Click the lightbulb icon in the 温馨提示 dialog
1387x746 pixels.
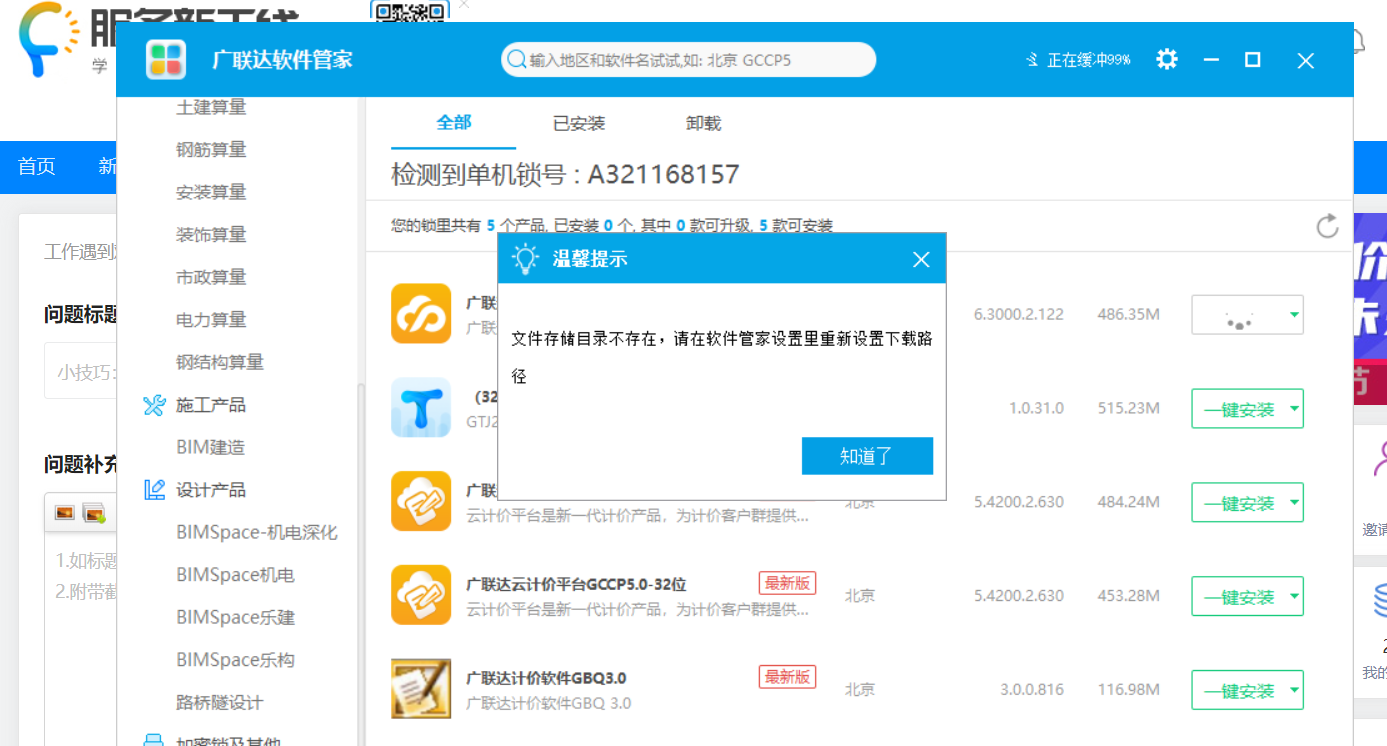525,259
